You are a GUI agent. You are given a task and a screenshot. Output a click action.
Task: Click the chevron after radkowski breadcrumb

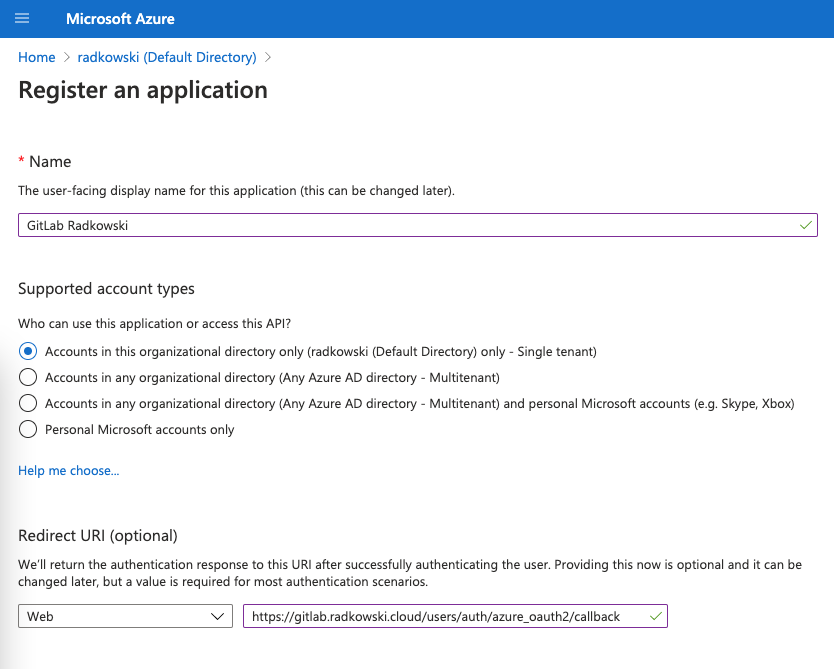pyautogui.click(x=268, y=57)
